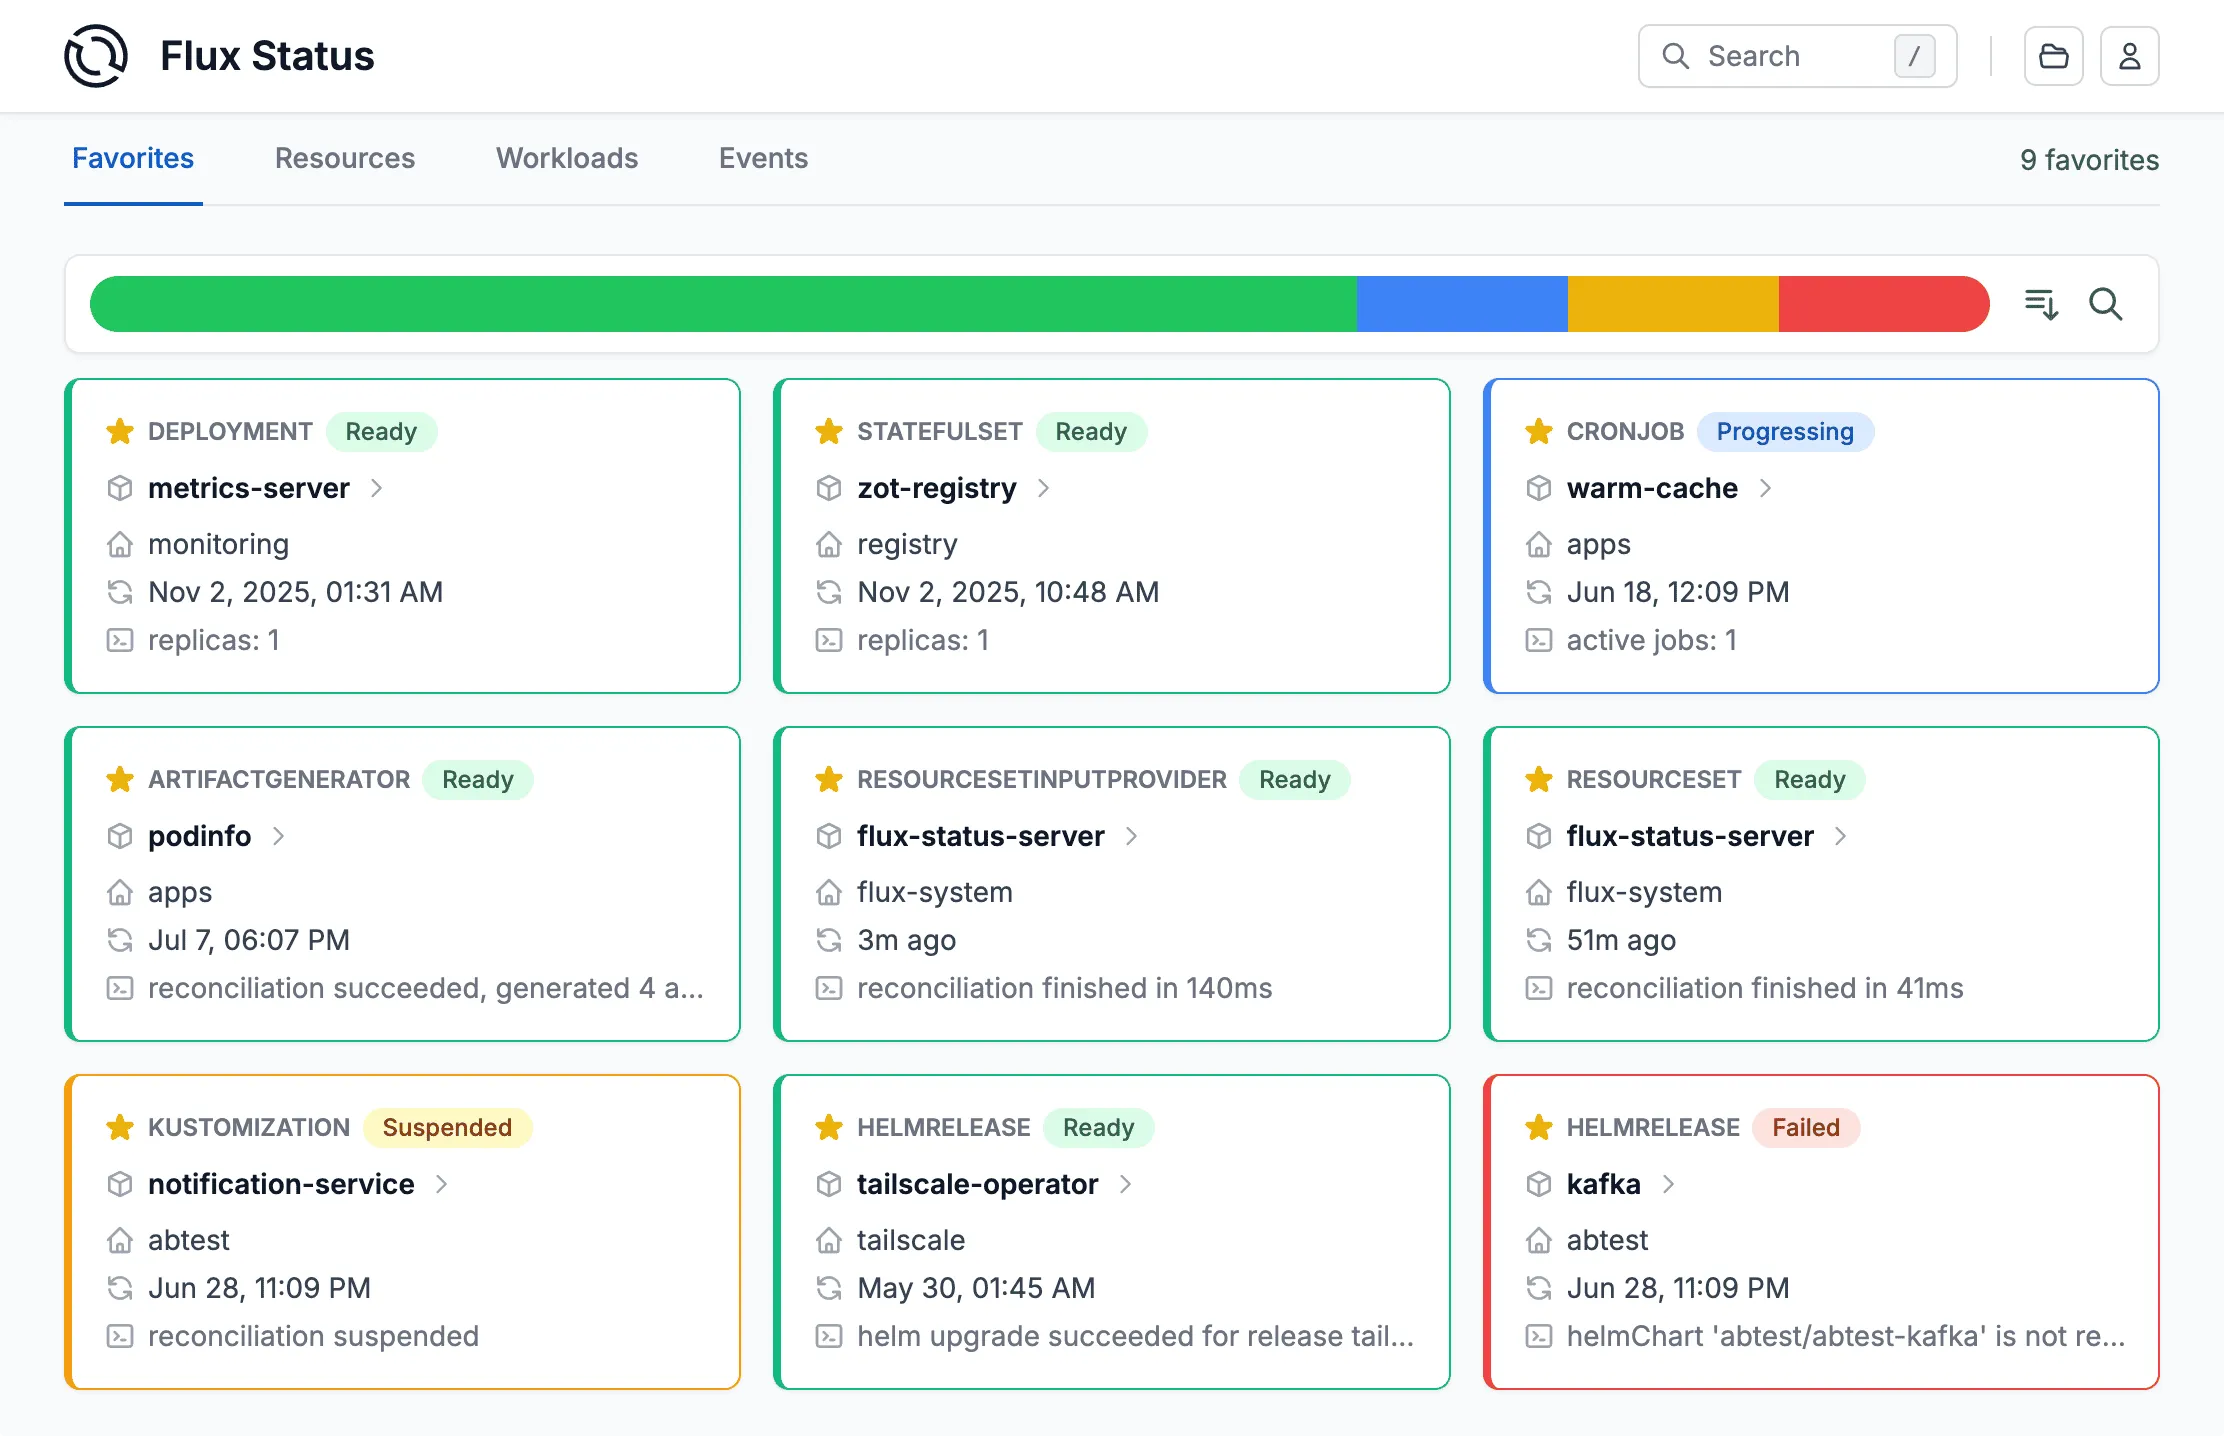
Task: Click the refresh icon beside Jun 18, 12:09 PM
Action: pyautogui.click(x=1539, y=592)
